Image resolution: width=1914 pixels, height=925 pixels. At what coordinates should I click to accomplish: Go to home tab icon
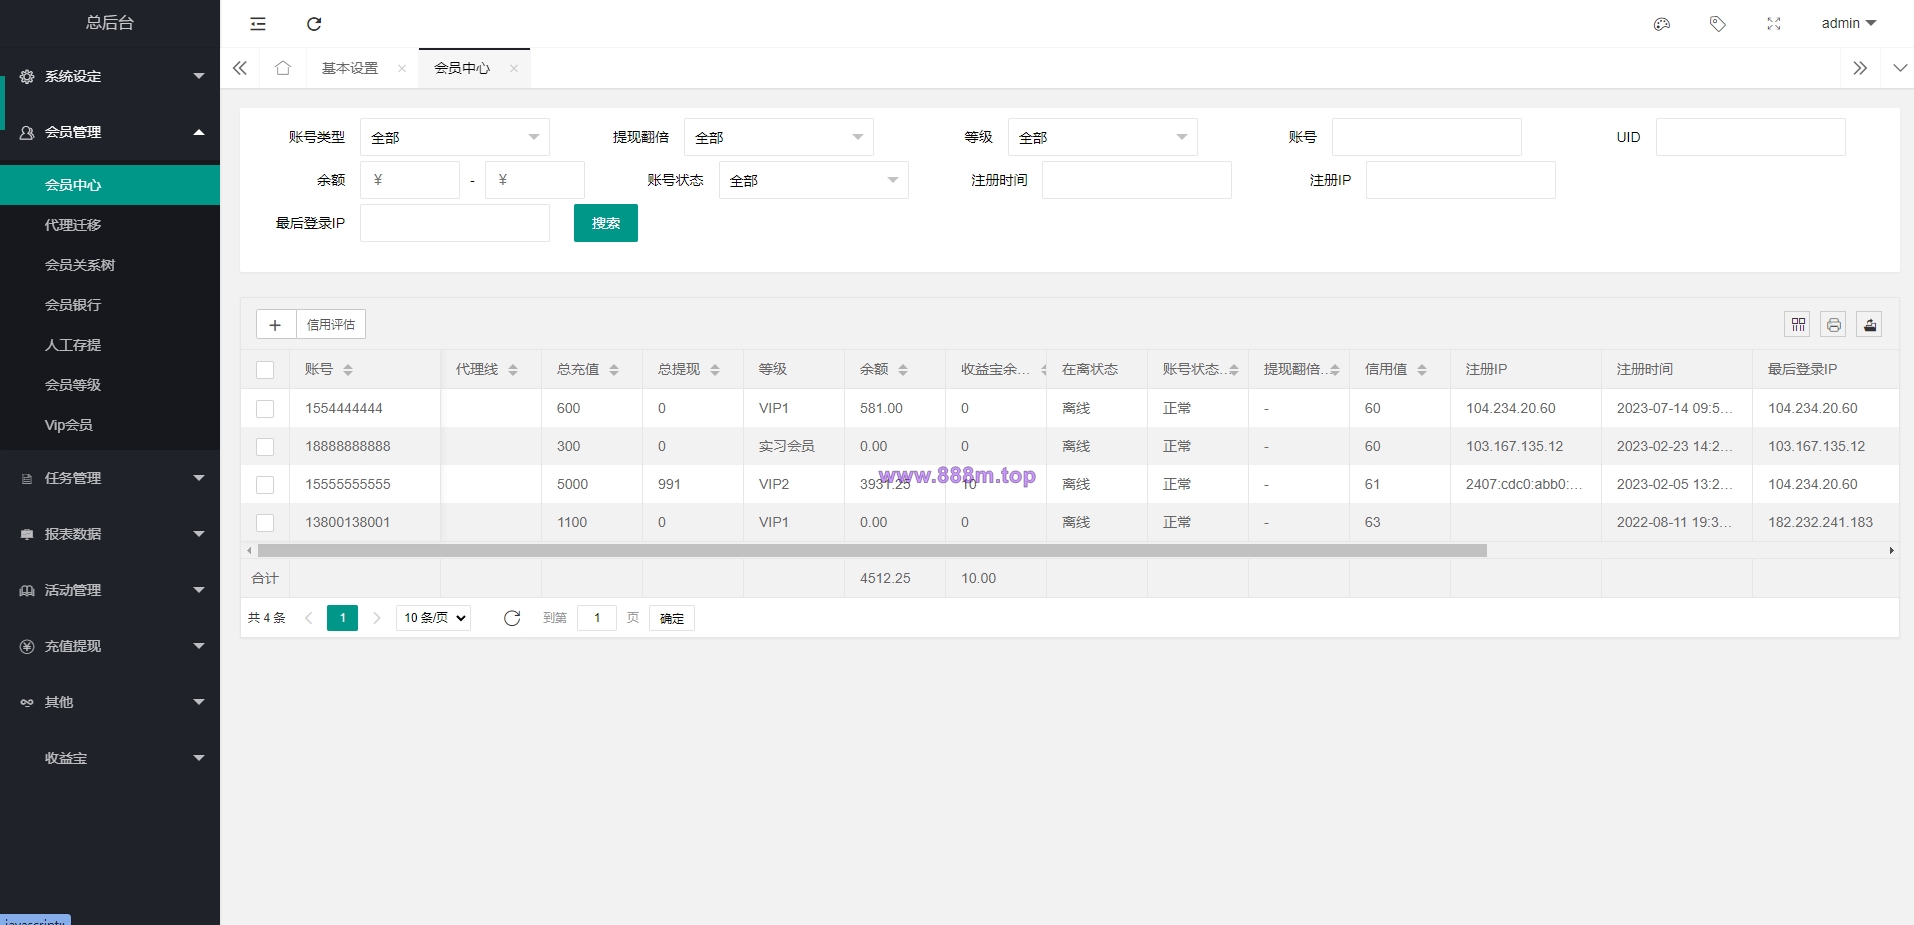point(283,68)
